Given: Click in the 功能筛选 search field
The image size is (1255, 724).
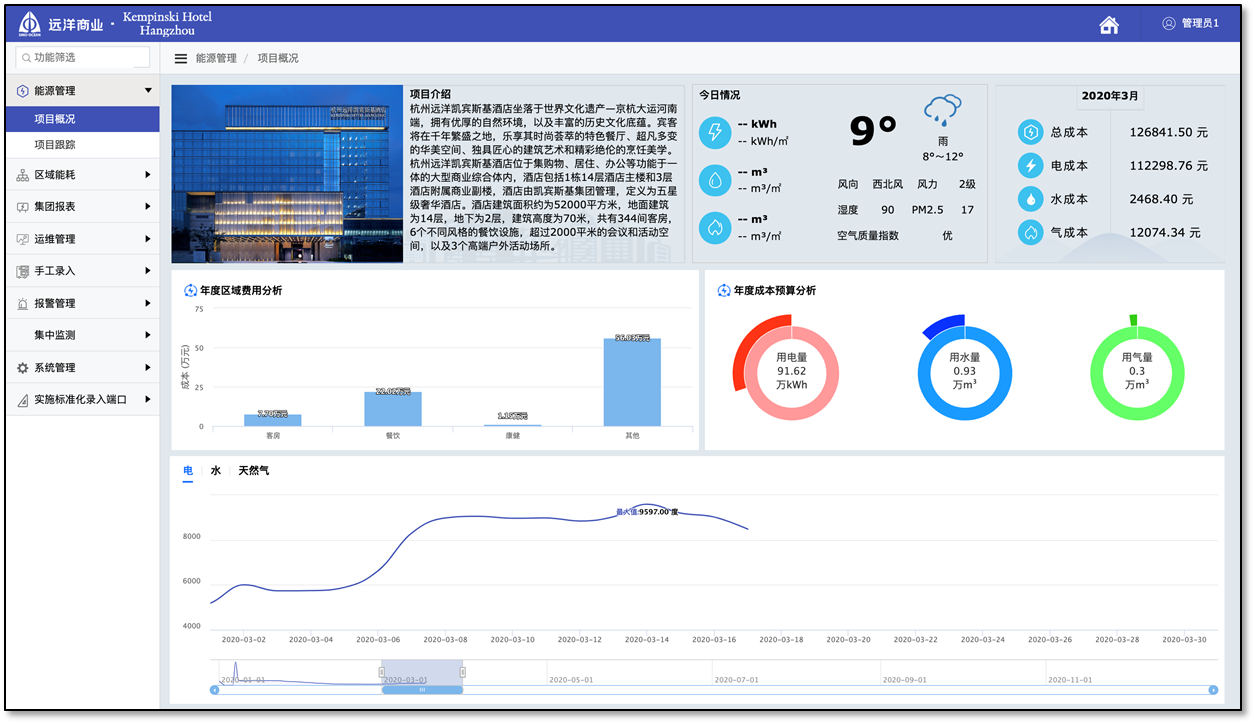Looking at the screenshot, I should coord(84,58).
